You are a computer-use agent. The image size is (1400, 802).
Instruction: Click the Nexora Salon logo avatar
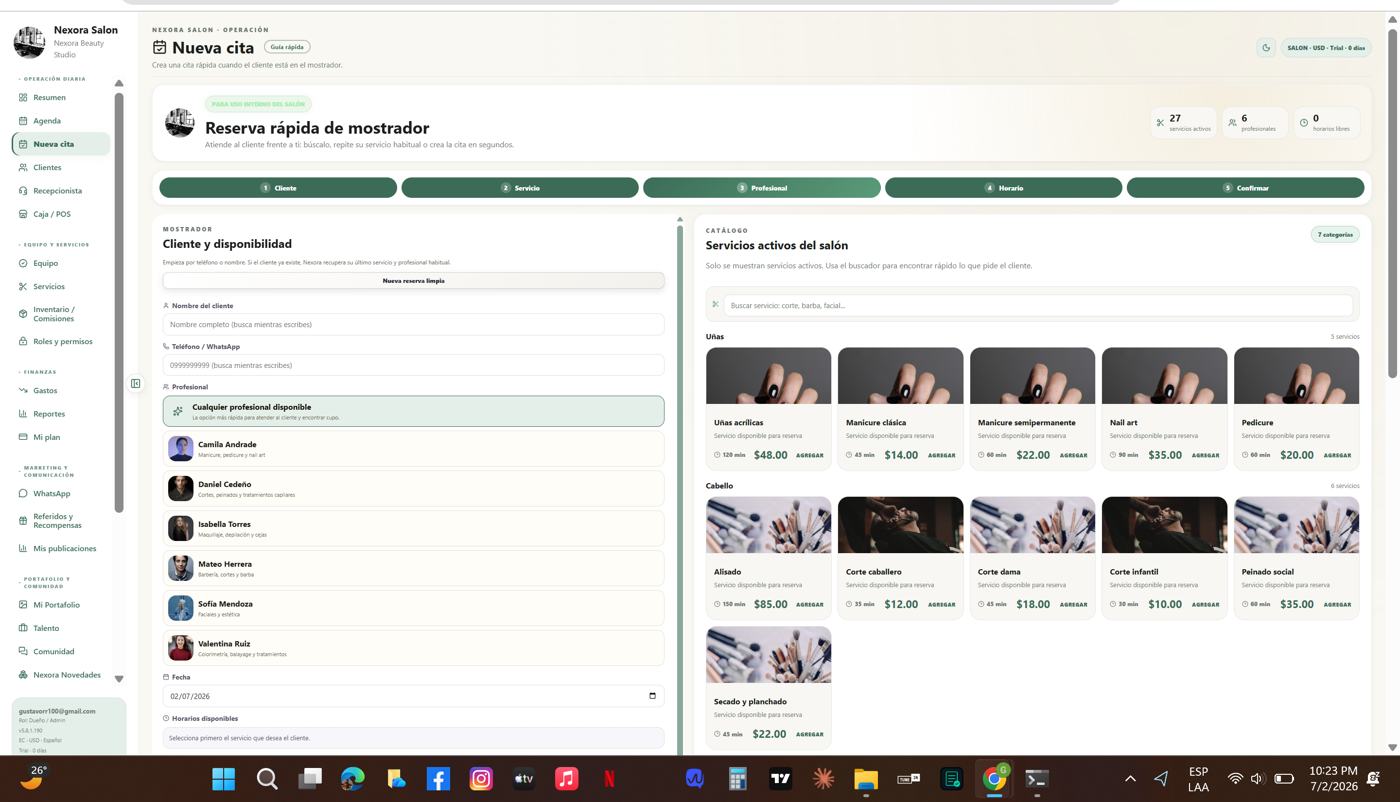coord(29,42)
